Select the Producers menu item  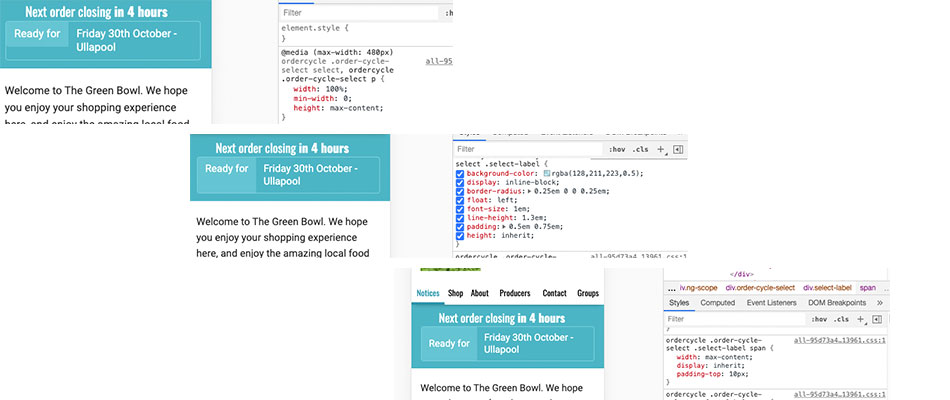click(514, 293)
